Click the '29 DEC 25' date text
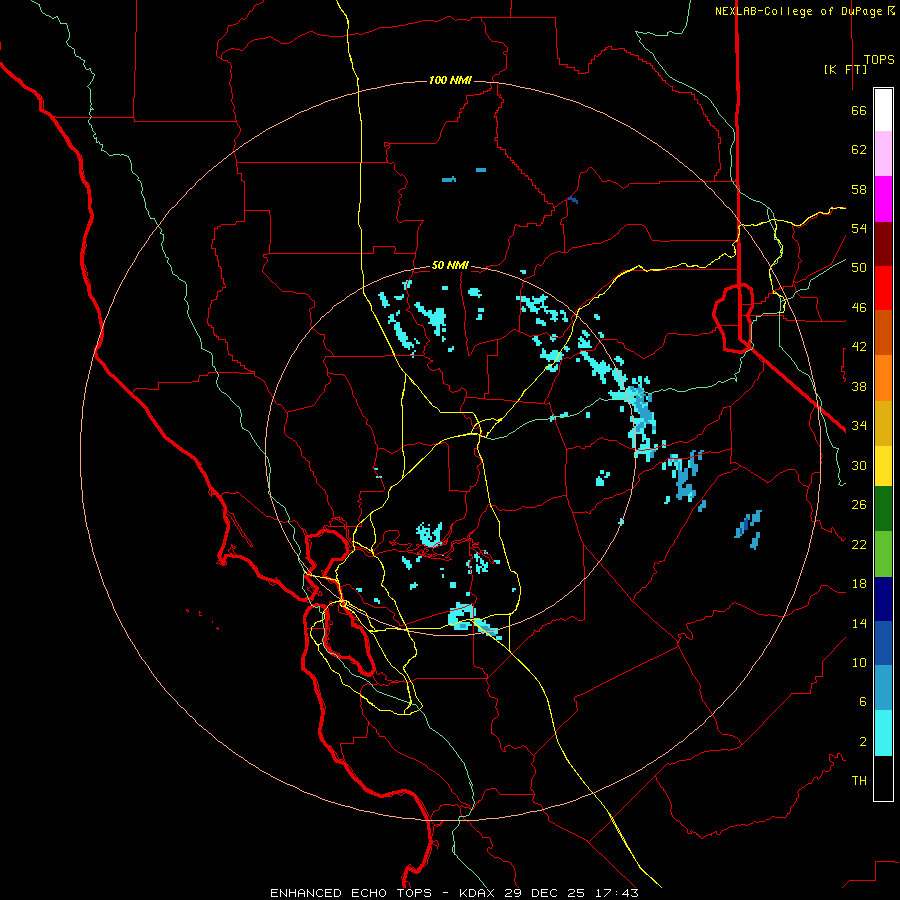The width and height of the screenshot is (900, 900). (x=545, y=893)
